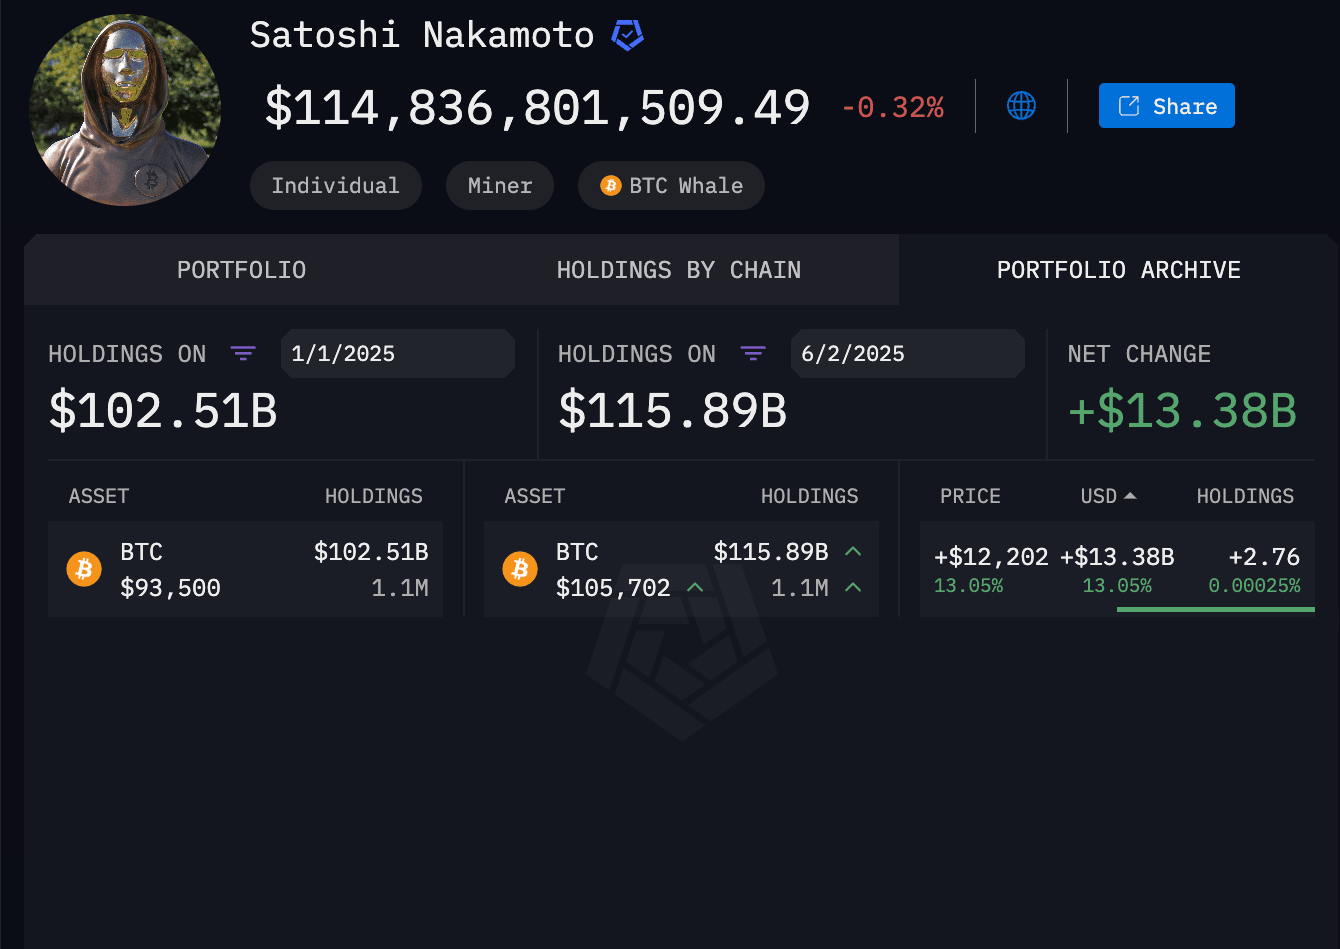Click the 6/2/2025 date field
The image size is (1340, 949).
[x=908, y=354]
